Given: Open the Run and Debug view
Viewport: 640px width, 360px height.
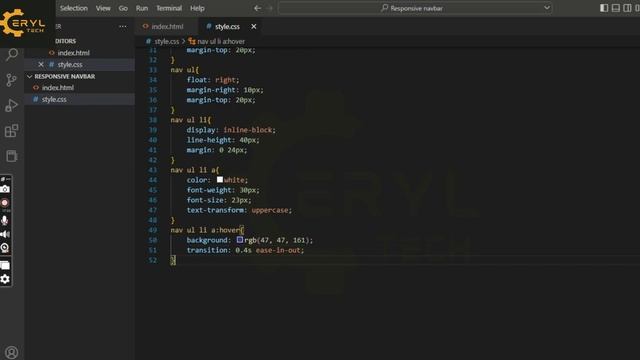Looking at the screenshot, I should 12,105.
